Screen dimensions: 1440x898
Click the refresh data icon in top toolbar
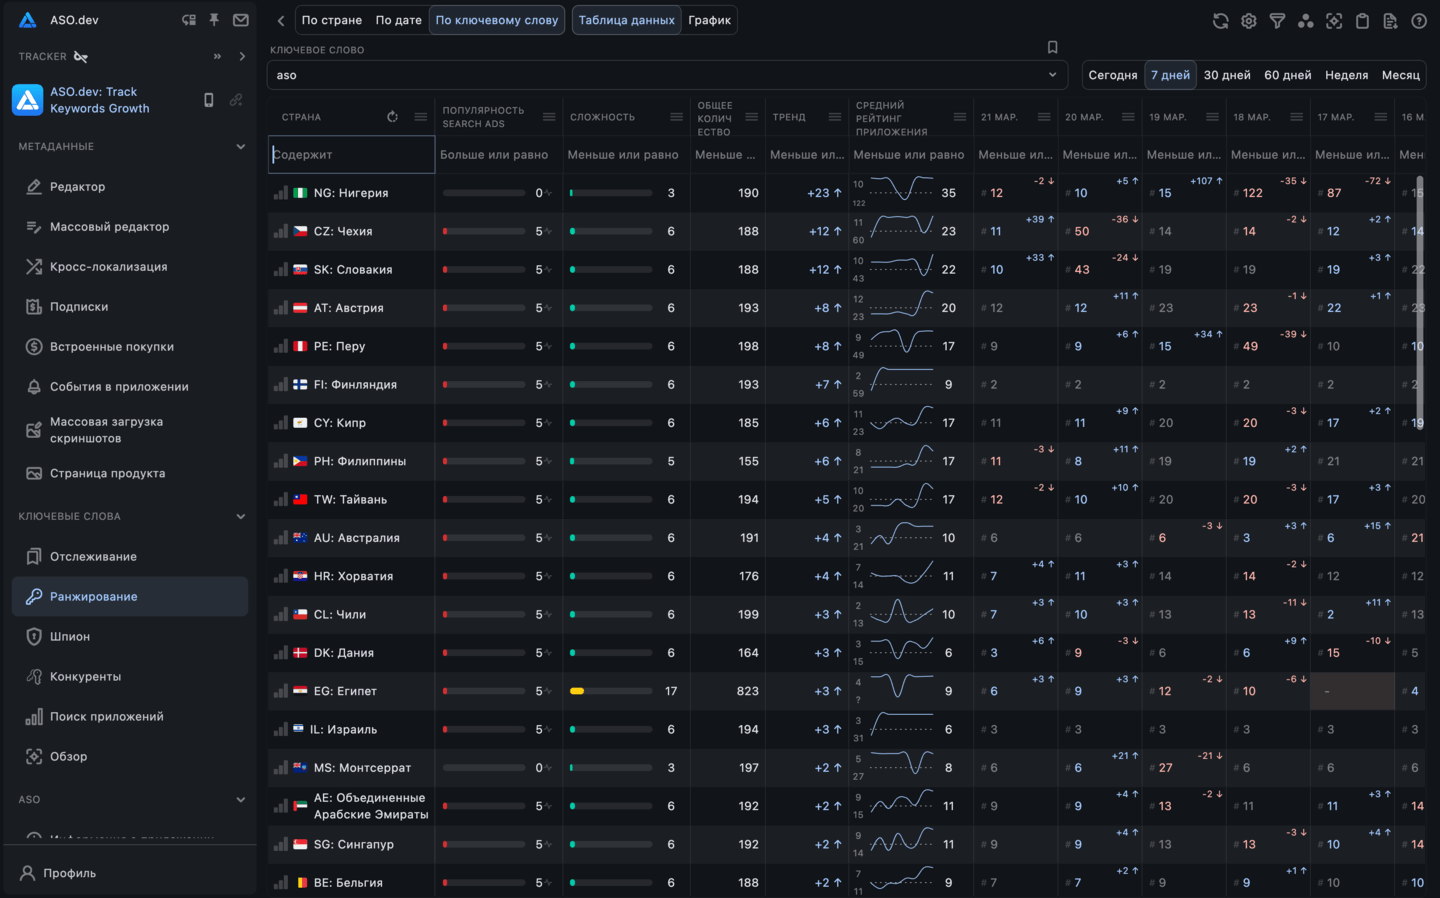click(x=1220, y=20)
